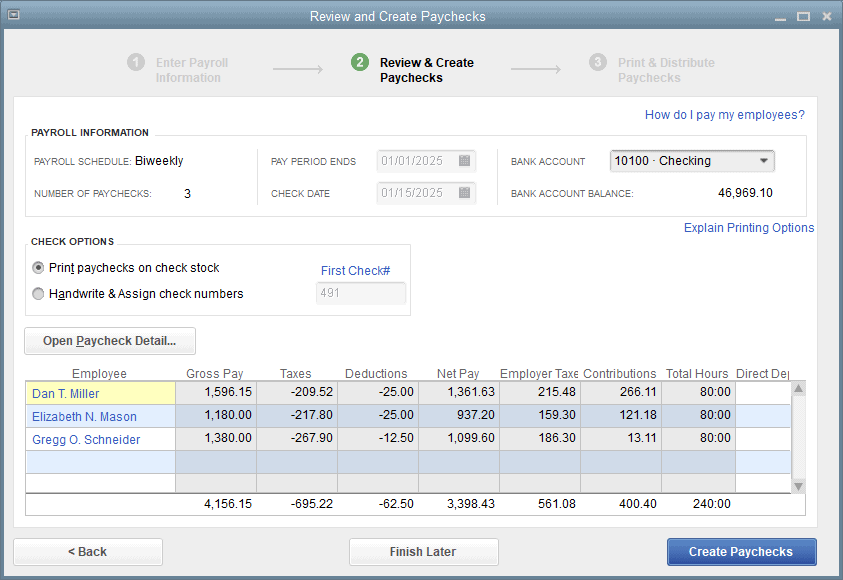Select gross pay cell 1,596.15
843x580 pixels.
(x=216, y=392)
